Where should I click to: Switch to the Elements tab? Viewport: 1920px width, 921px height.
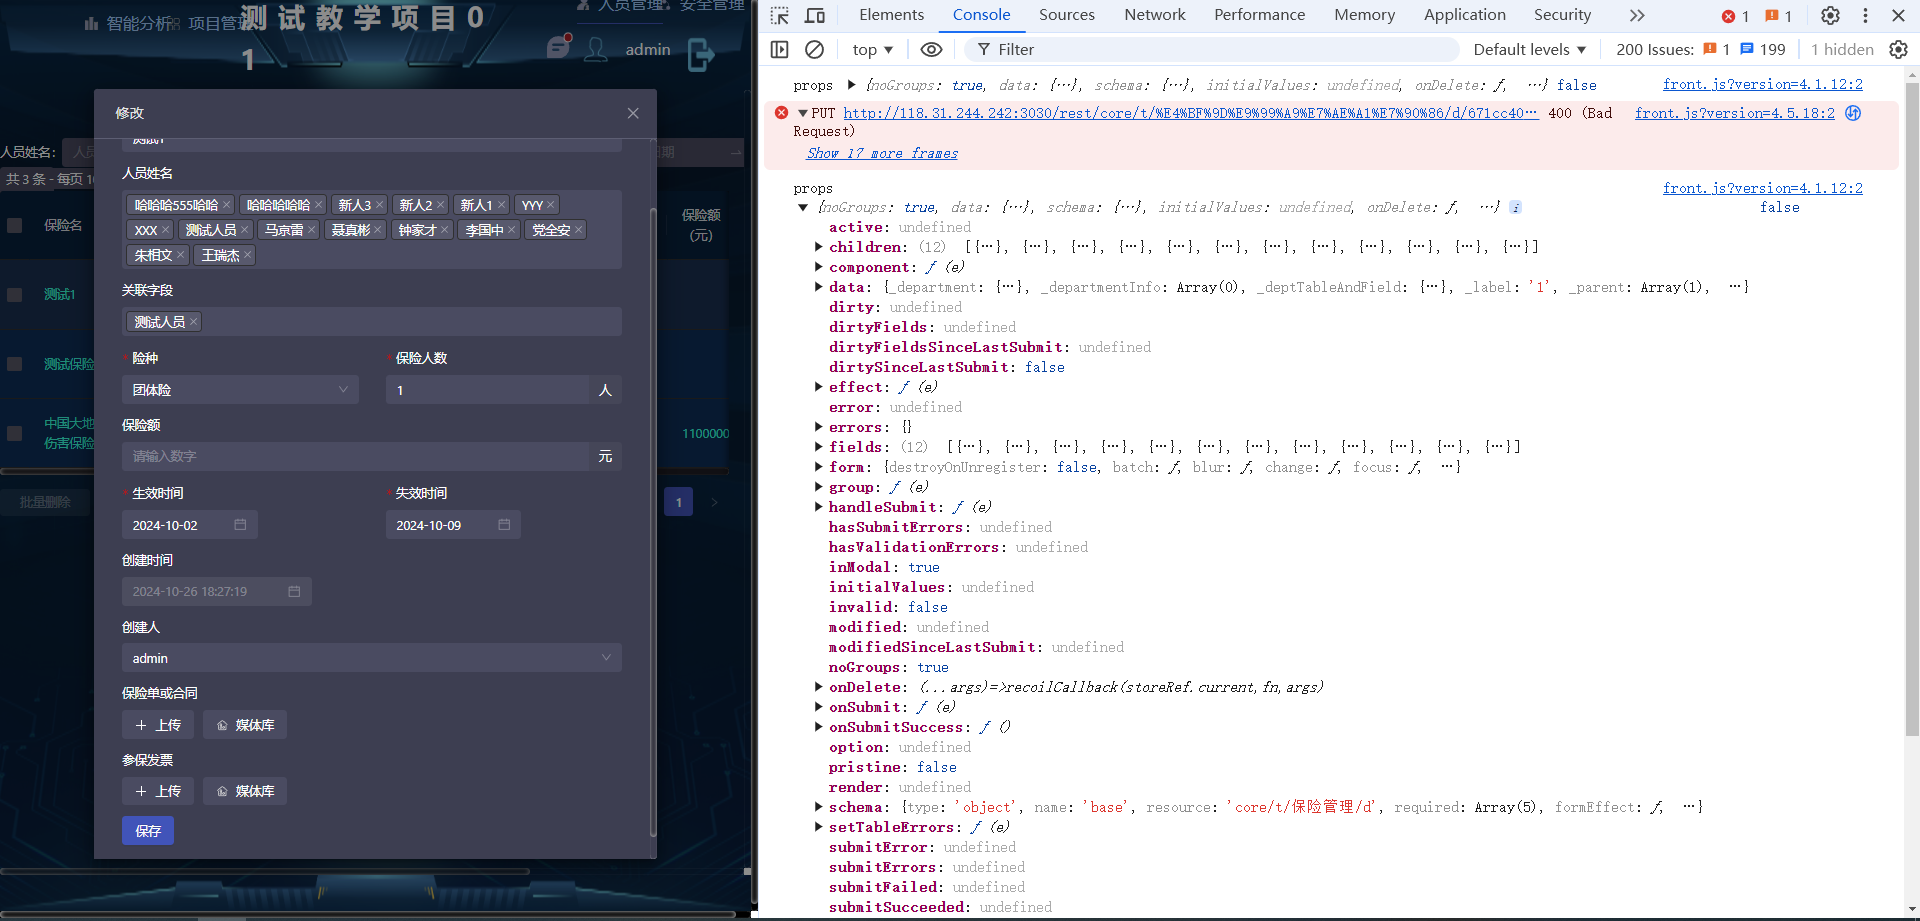(891, 15)
